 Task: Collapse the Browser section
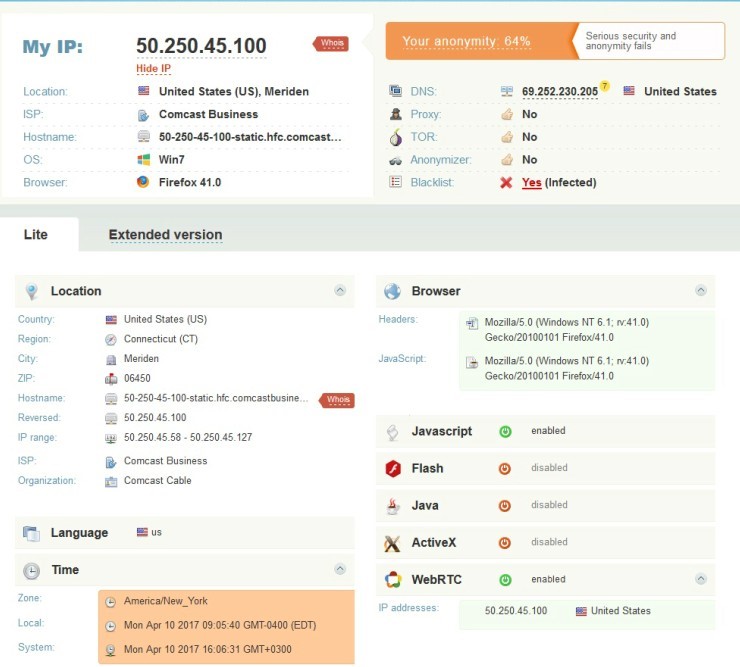point(700,291)
